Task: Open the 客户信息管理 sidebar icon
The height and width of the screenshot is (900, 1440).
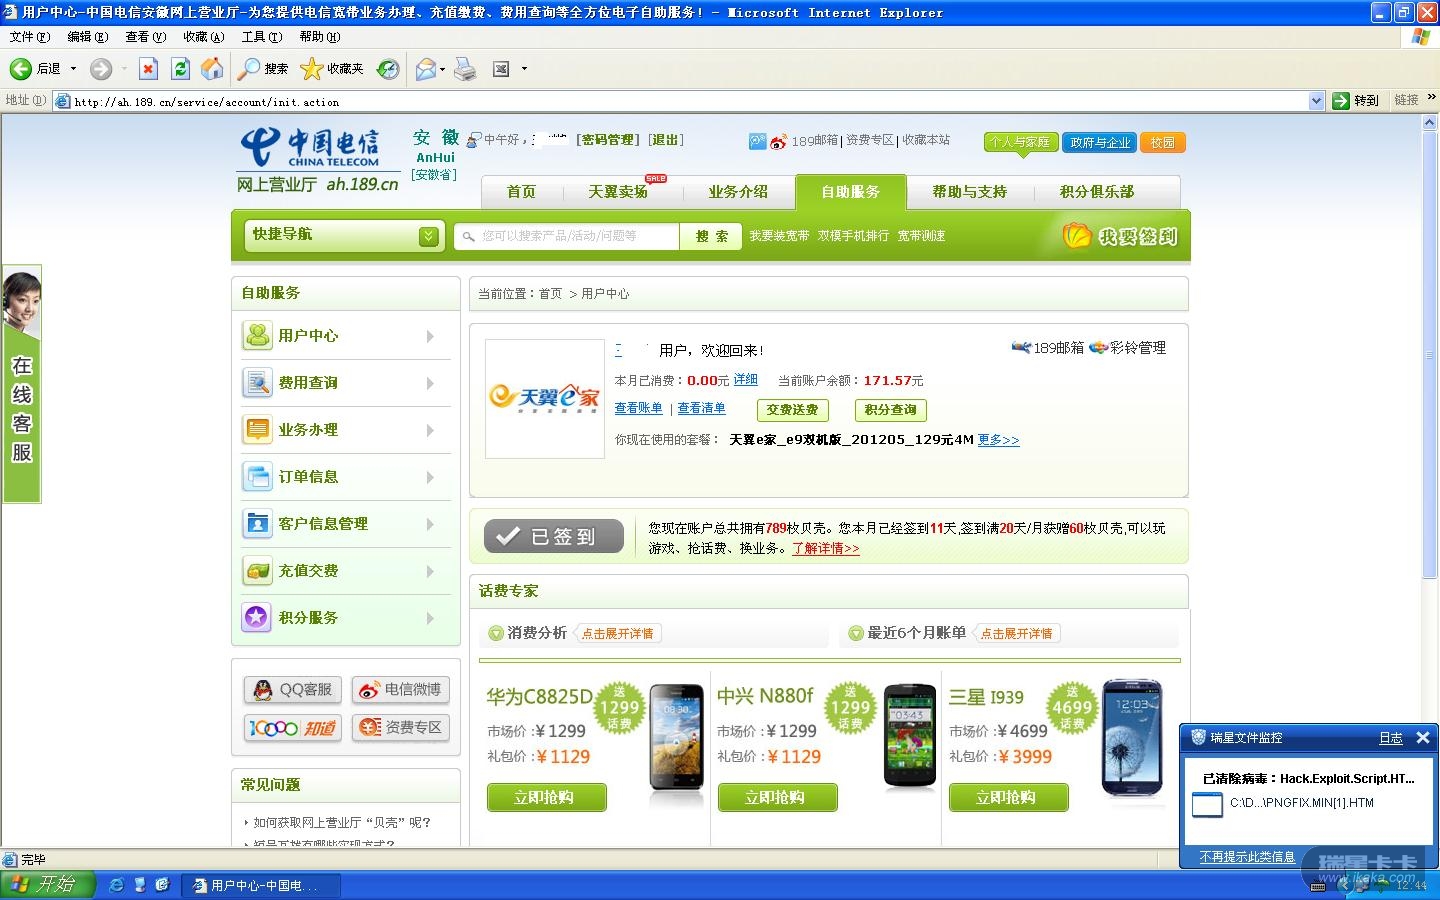Action: pyautogui.click(x=258, y=524)
